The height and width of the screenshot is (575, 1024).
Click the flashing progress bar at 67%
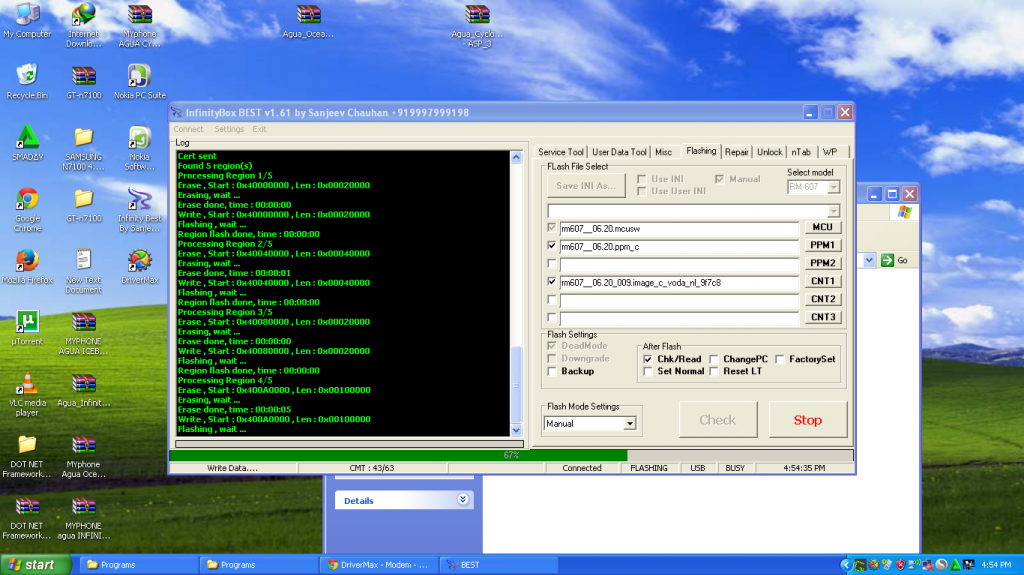click(x=511, y=455)
